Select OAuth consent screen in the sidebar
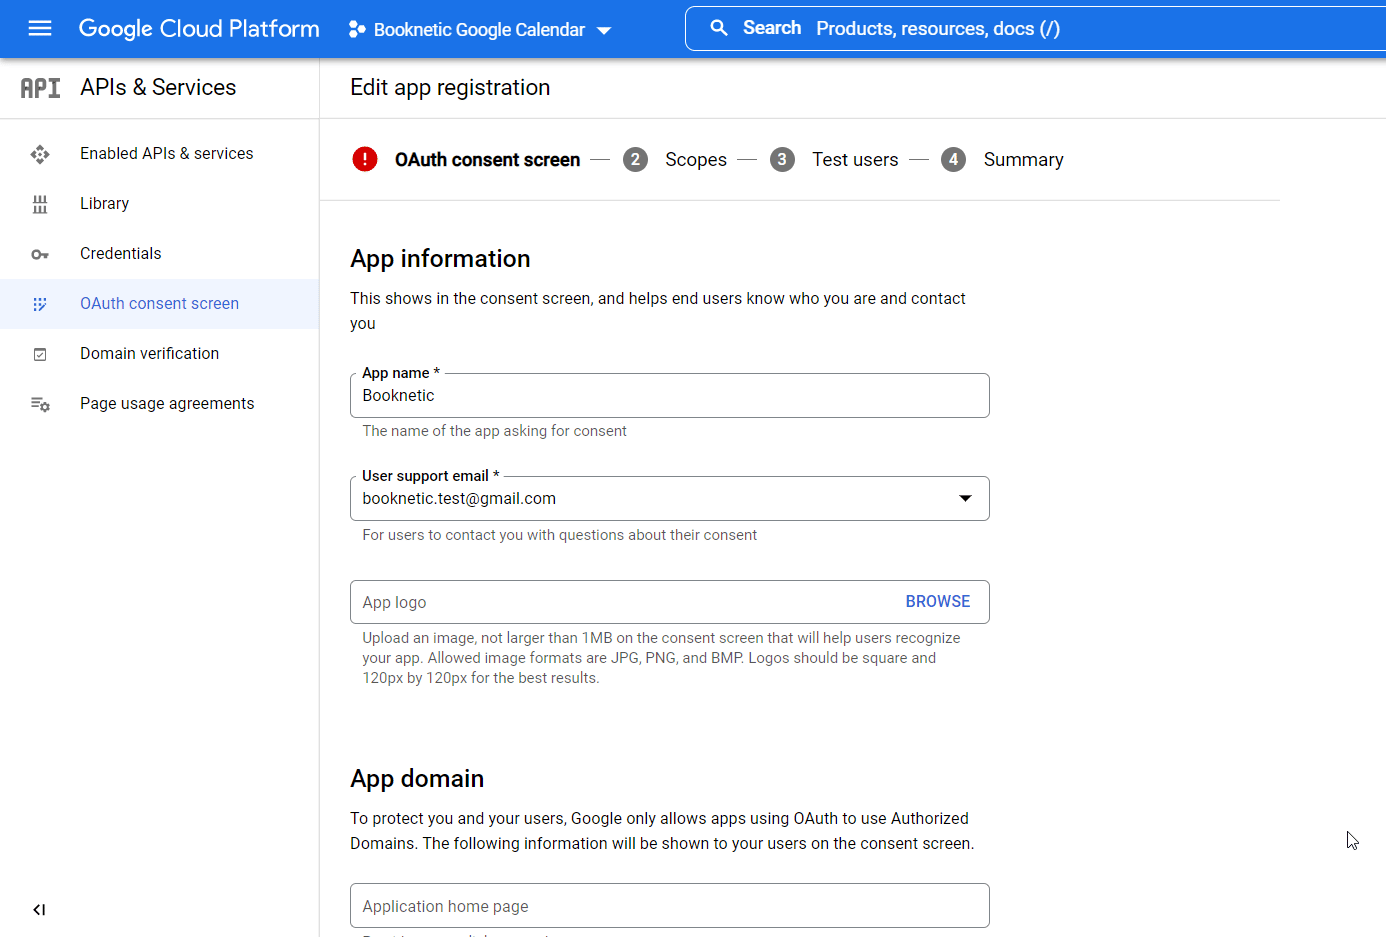The image size is (1386, 937). point(159,303)
